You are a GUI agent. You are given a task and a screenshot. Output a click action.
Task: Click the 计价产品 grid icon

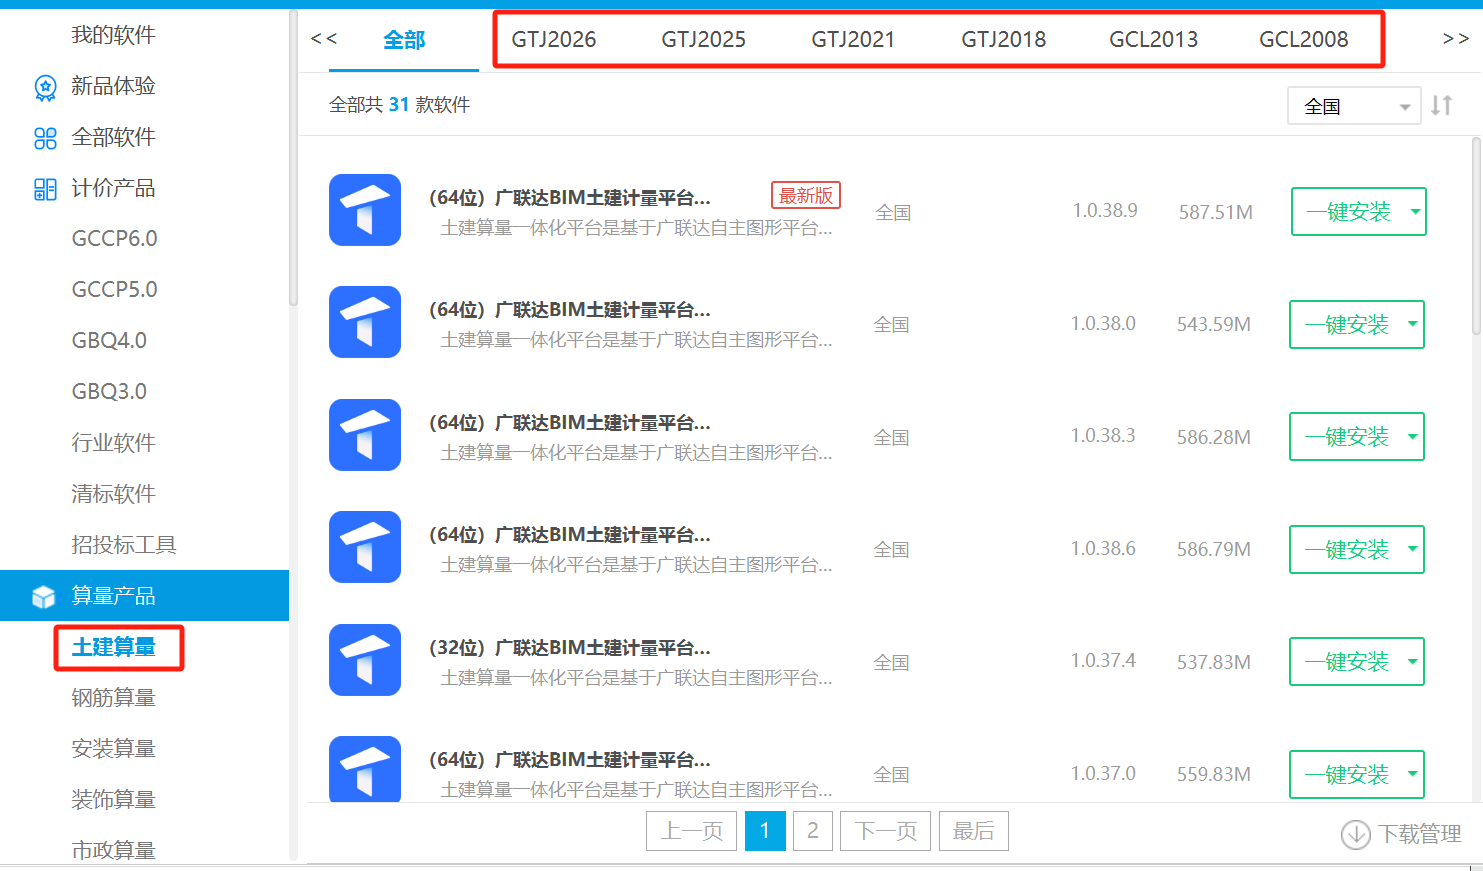pyautogui.click(x=45, y=189)
